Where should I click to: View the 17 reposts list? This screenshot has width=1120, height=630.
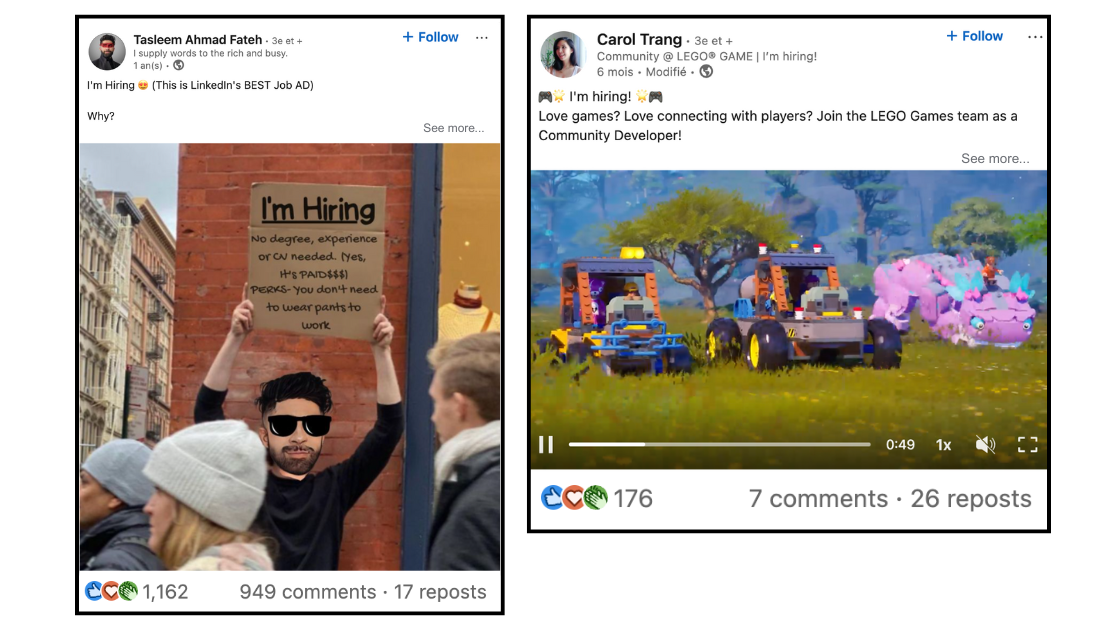coord(440,592)
